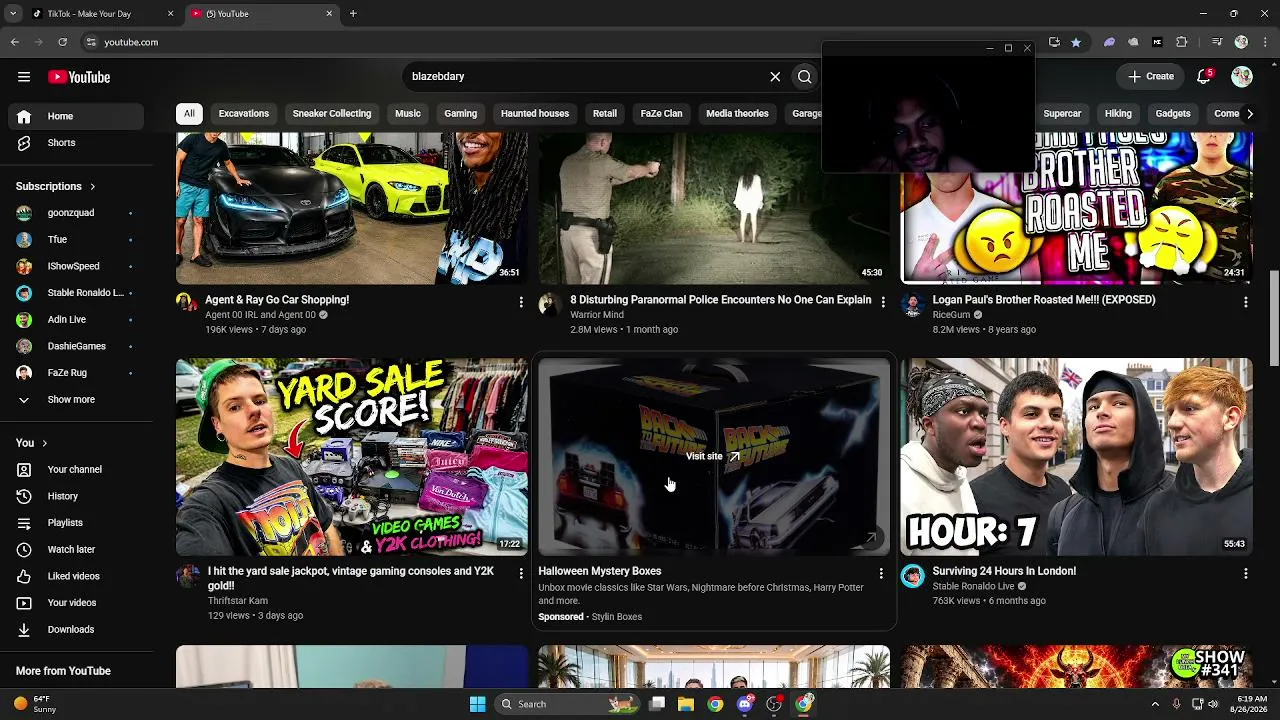This screenshot has width=1280, height=720.
Task: Open the Windows Start menu
Action: 478,704
